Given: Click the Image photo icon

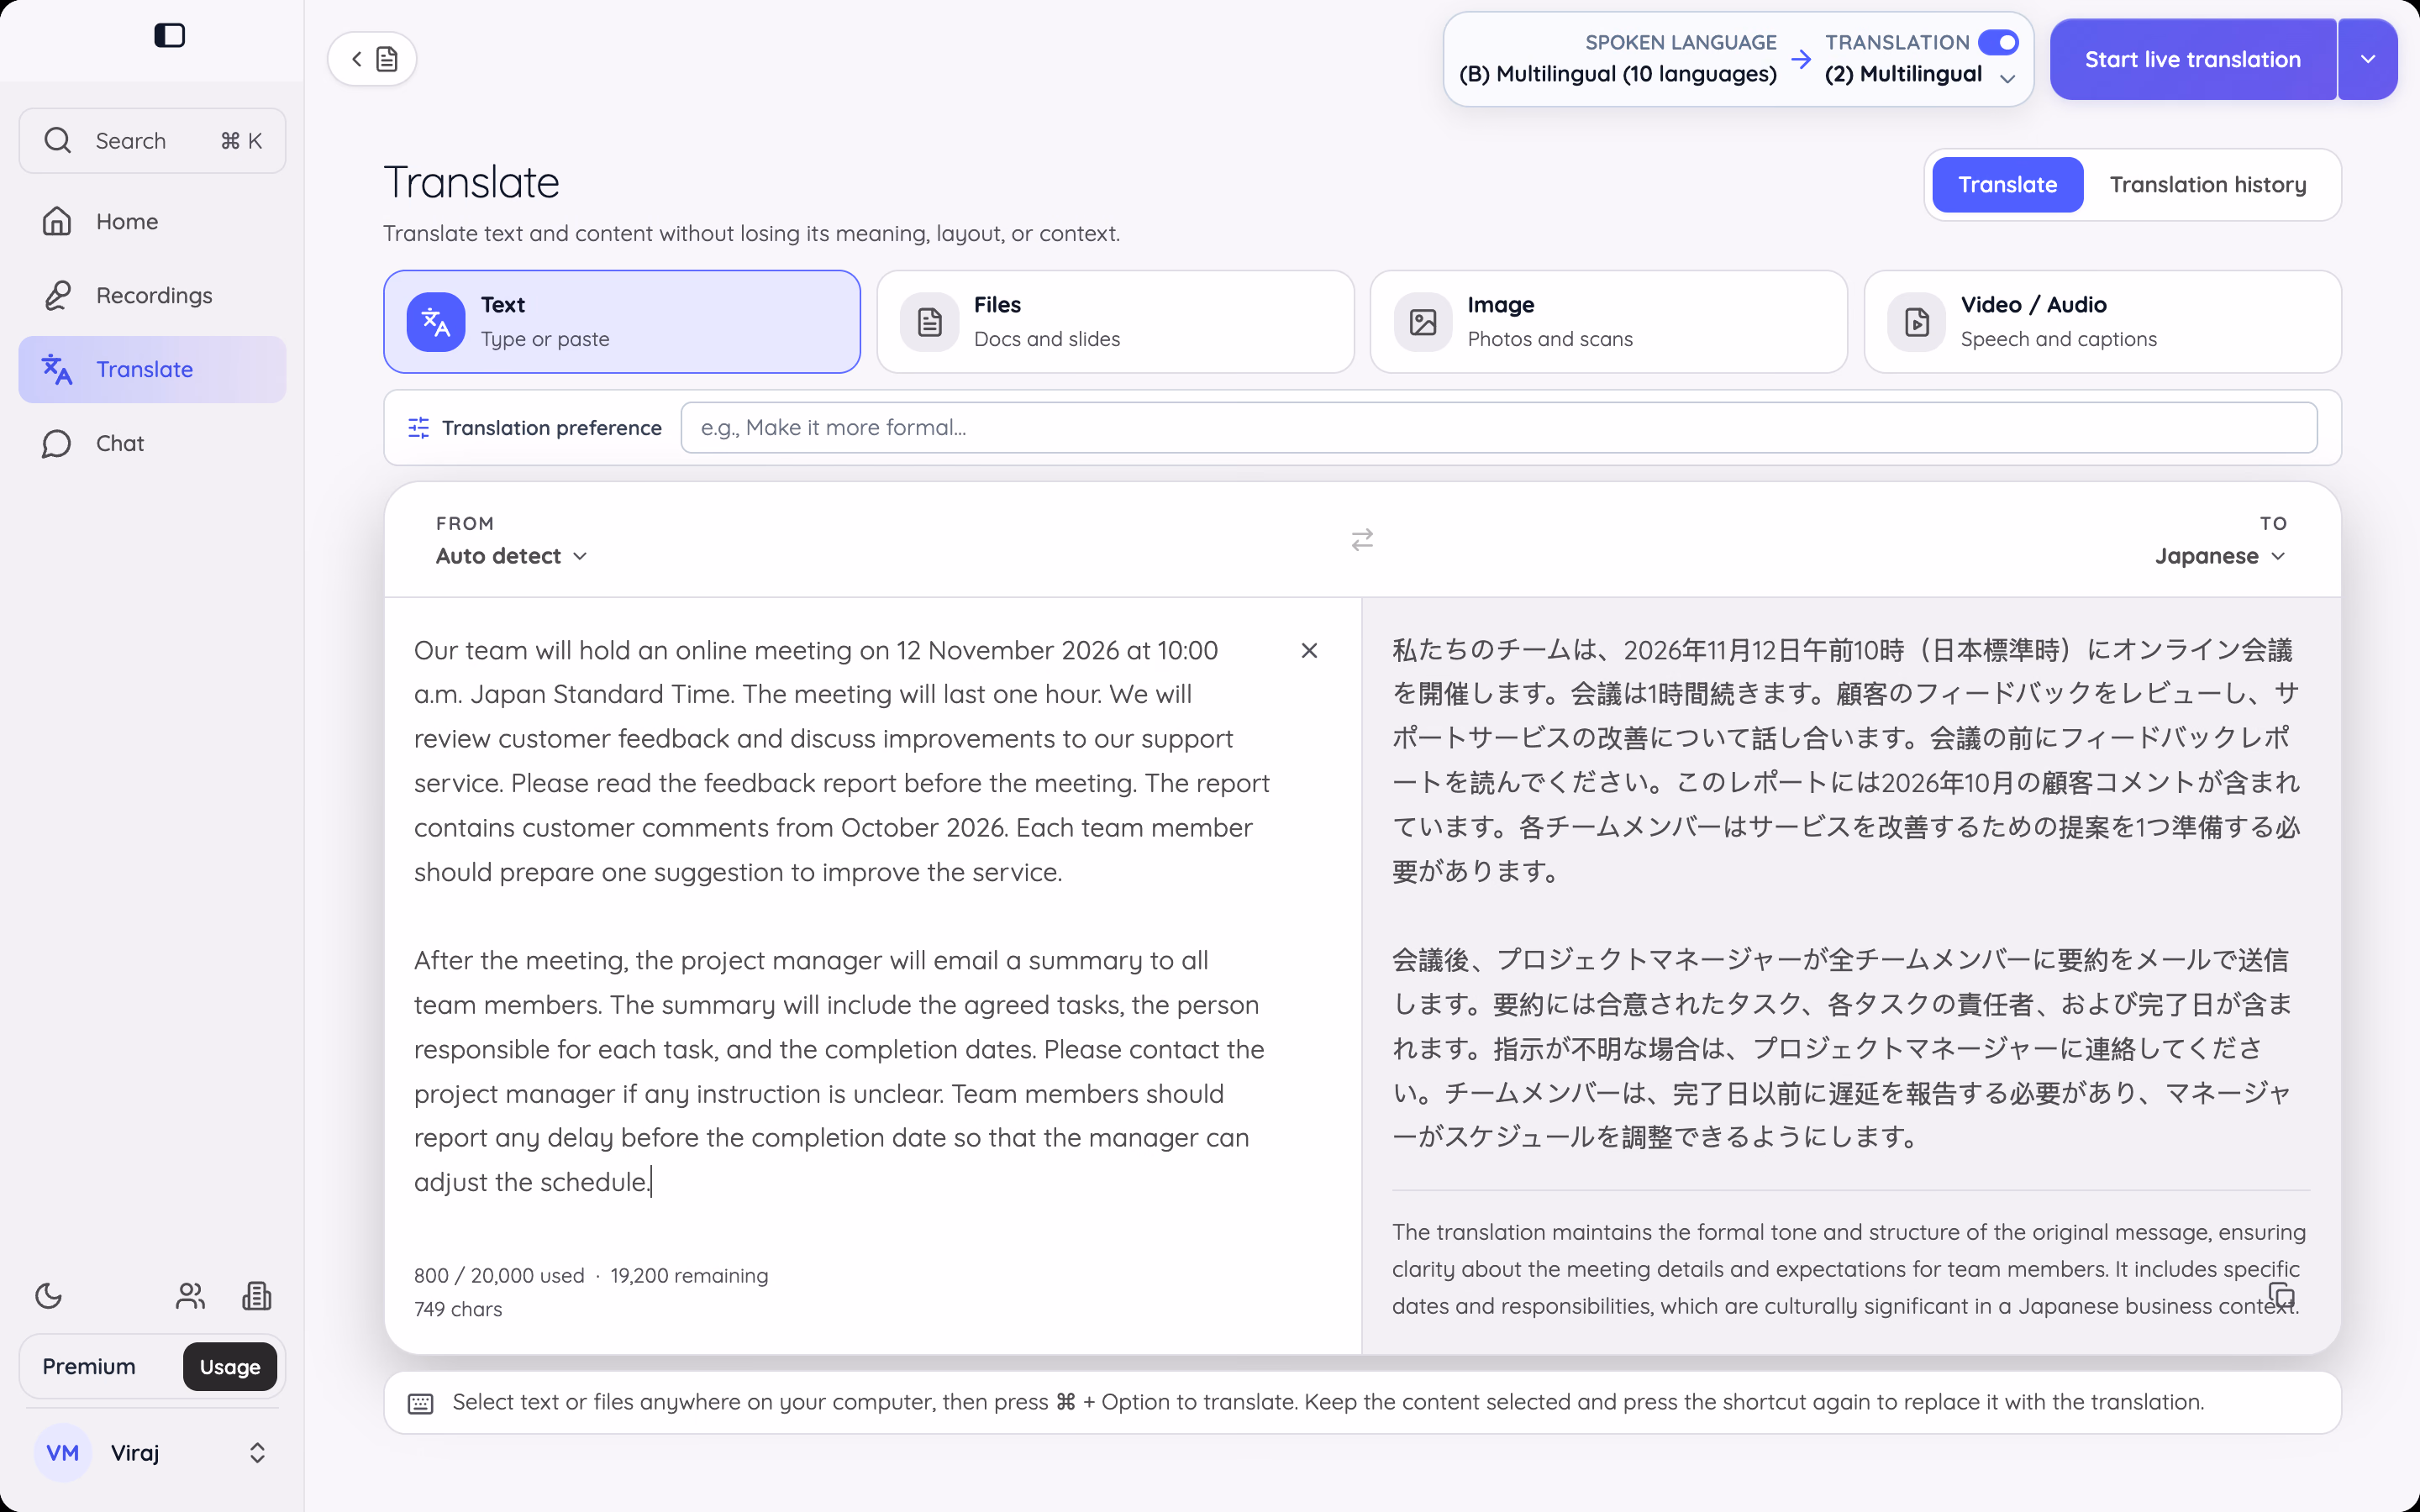Looking at the screenshot, I should [1423, 322].
